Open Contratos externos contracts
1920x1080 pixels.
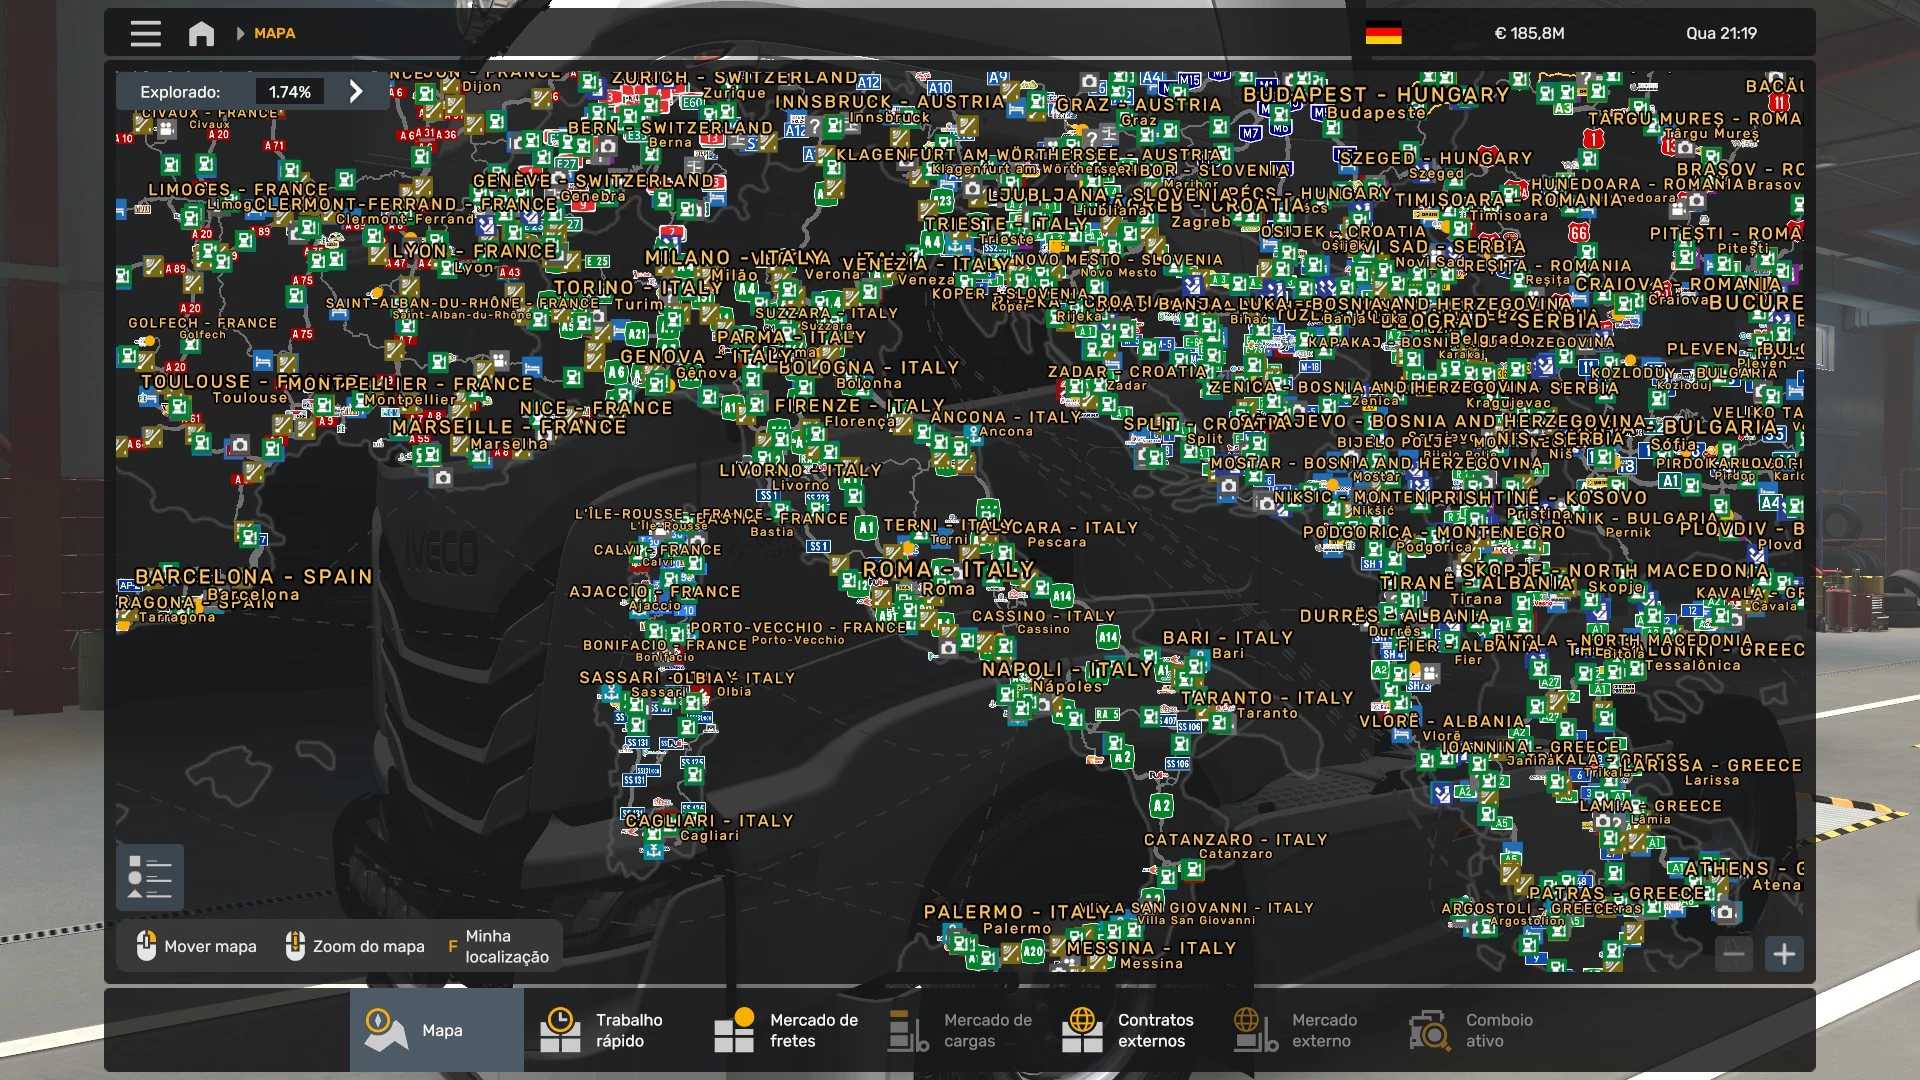pyautogui.click(x=1130, y=1030)
